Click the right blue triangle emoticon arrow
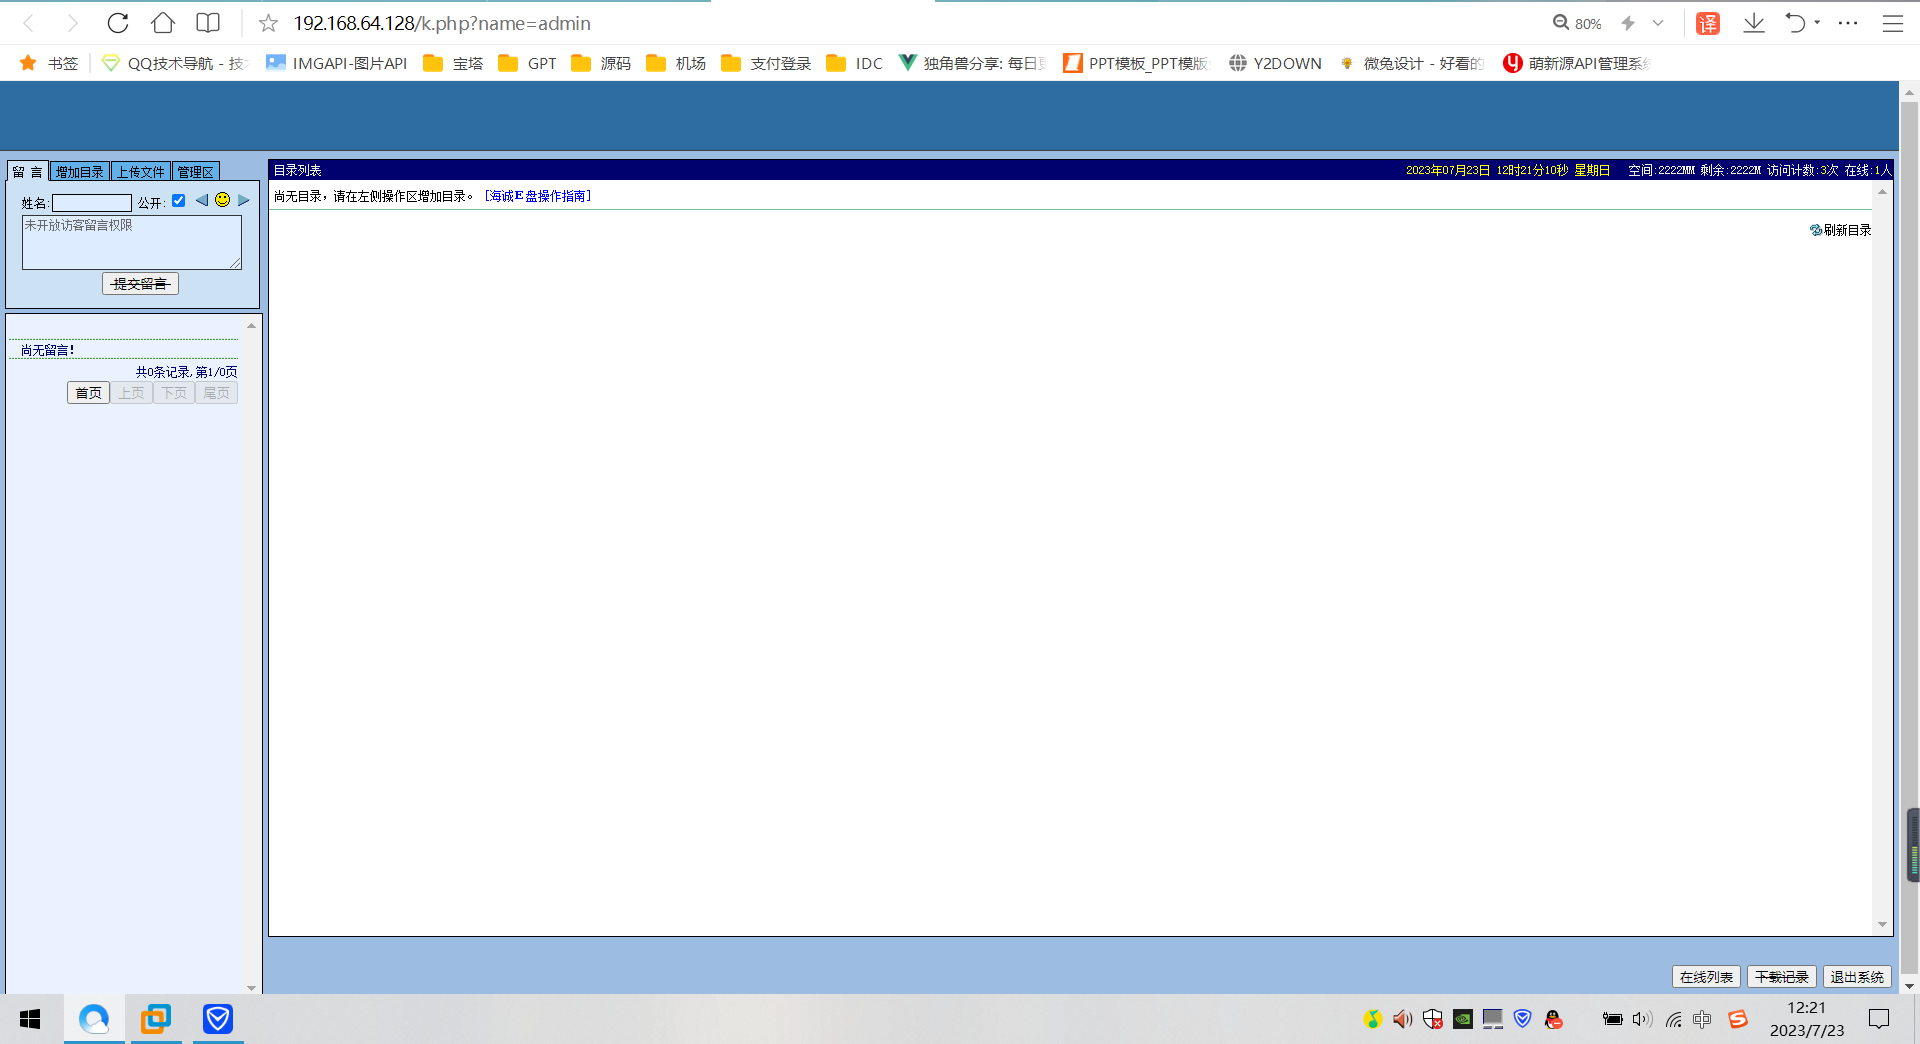This screenshot has height=1044, width=1920. coord(243,200)
